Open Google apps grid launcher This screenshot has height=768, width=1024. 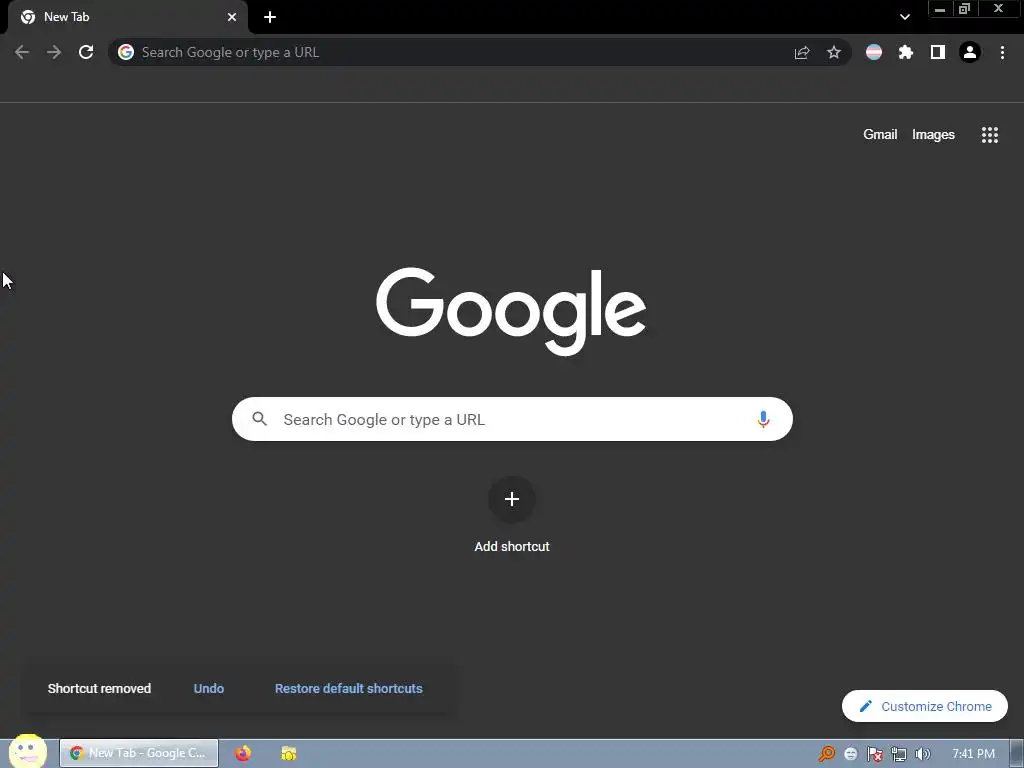tap(989, 135)
